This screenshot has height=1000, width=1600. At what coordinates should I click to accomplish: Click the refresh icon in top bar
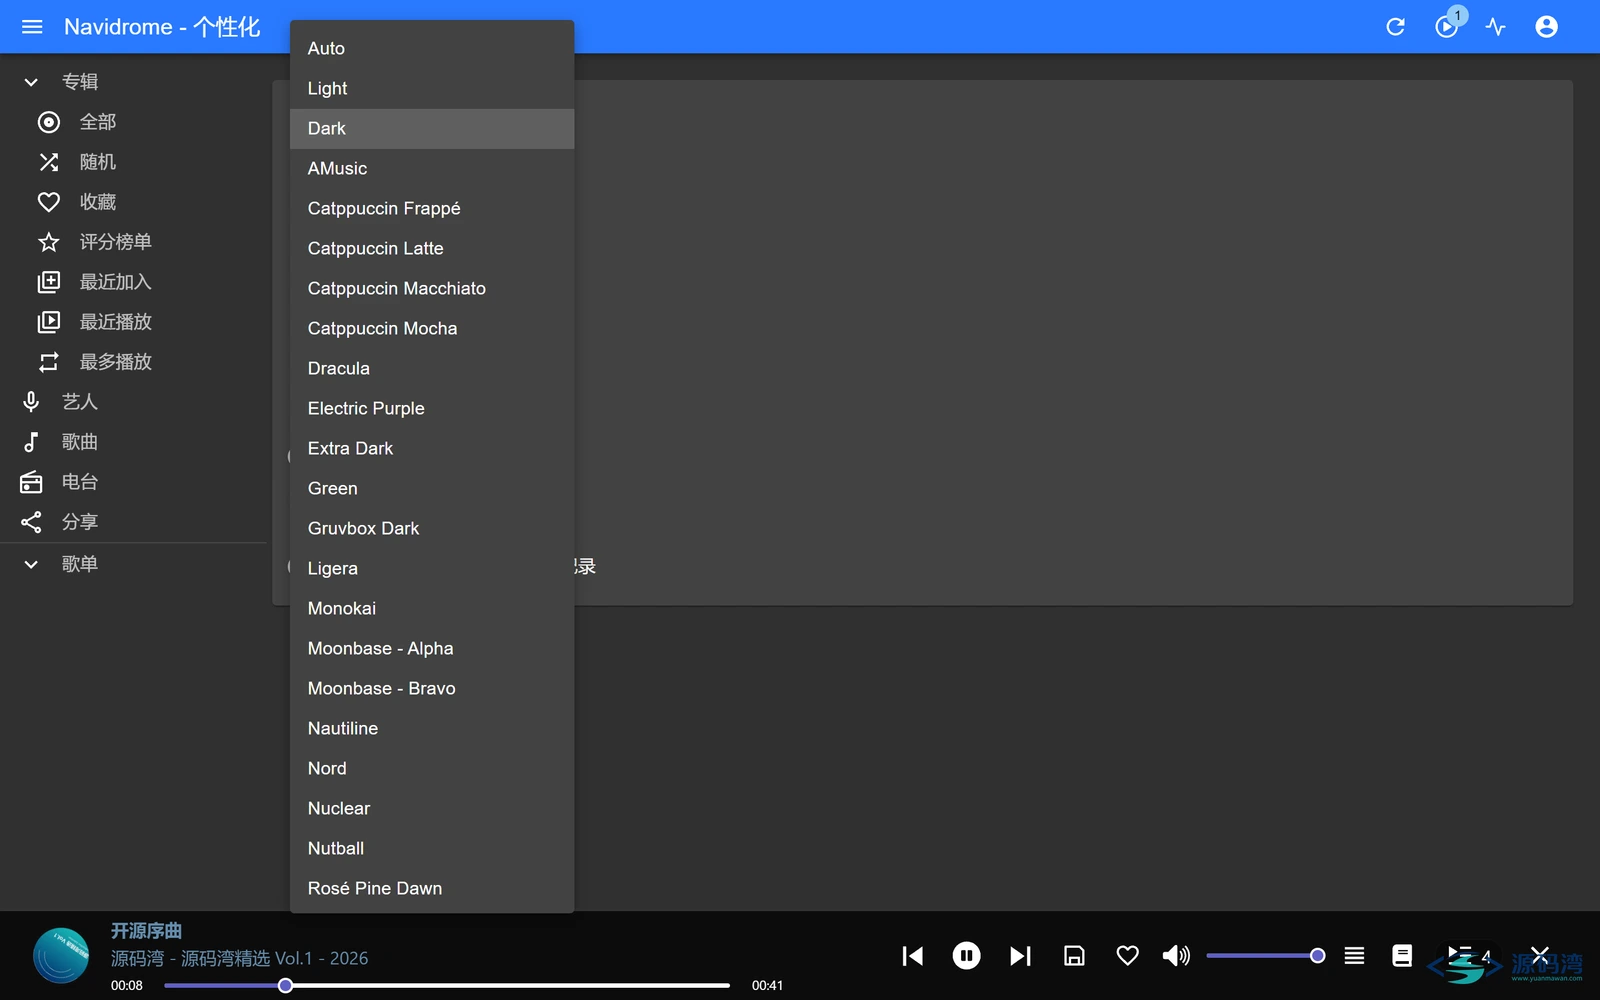tap(1395, 27)
